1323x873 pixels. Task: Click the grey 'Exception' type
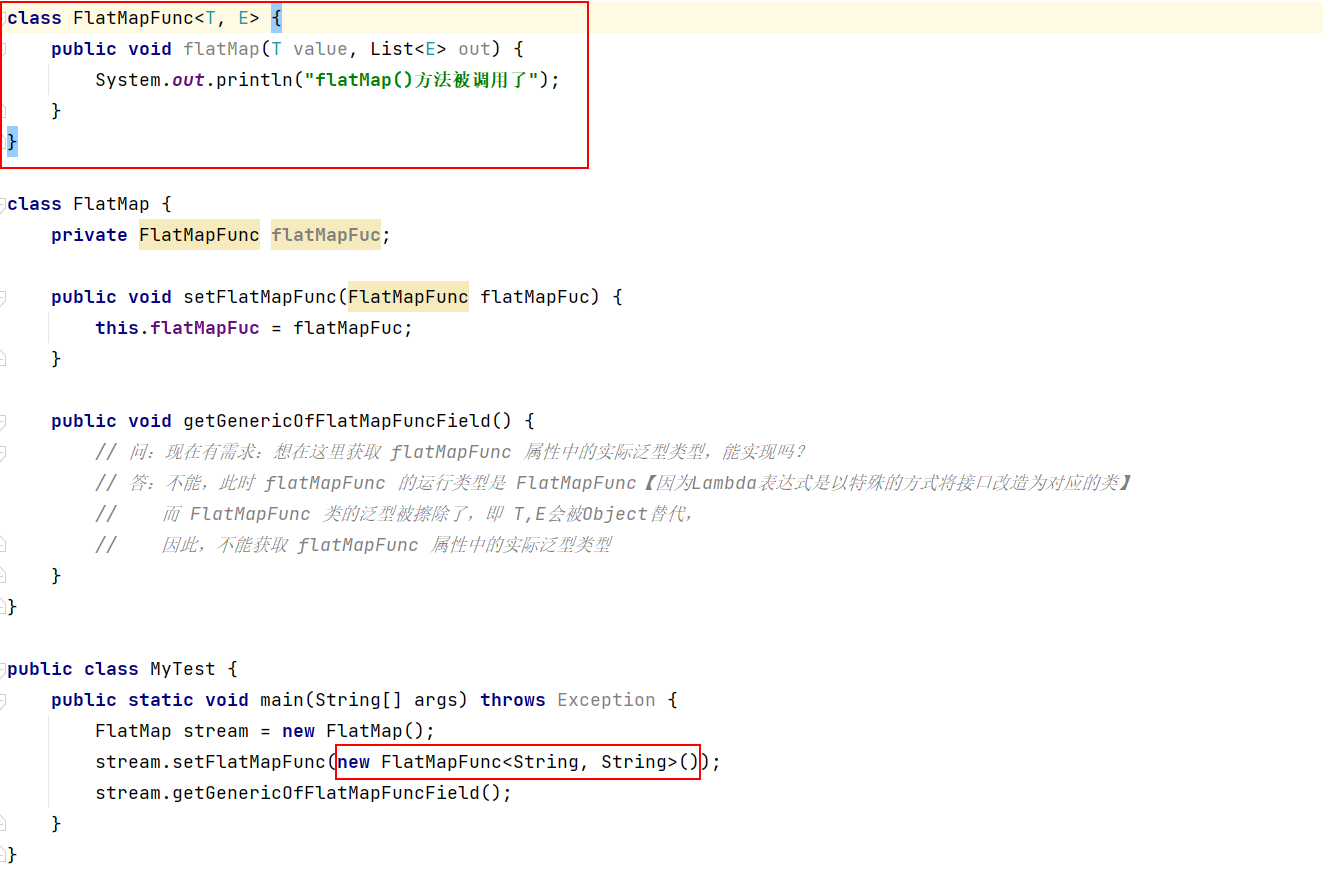click(606, 700)
